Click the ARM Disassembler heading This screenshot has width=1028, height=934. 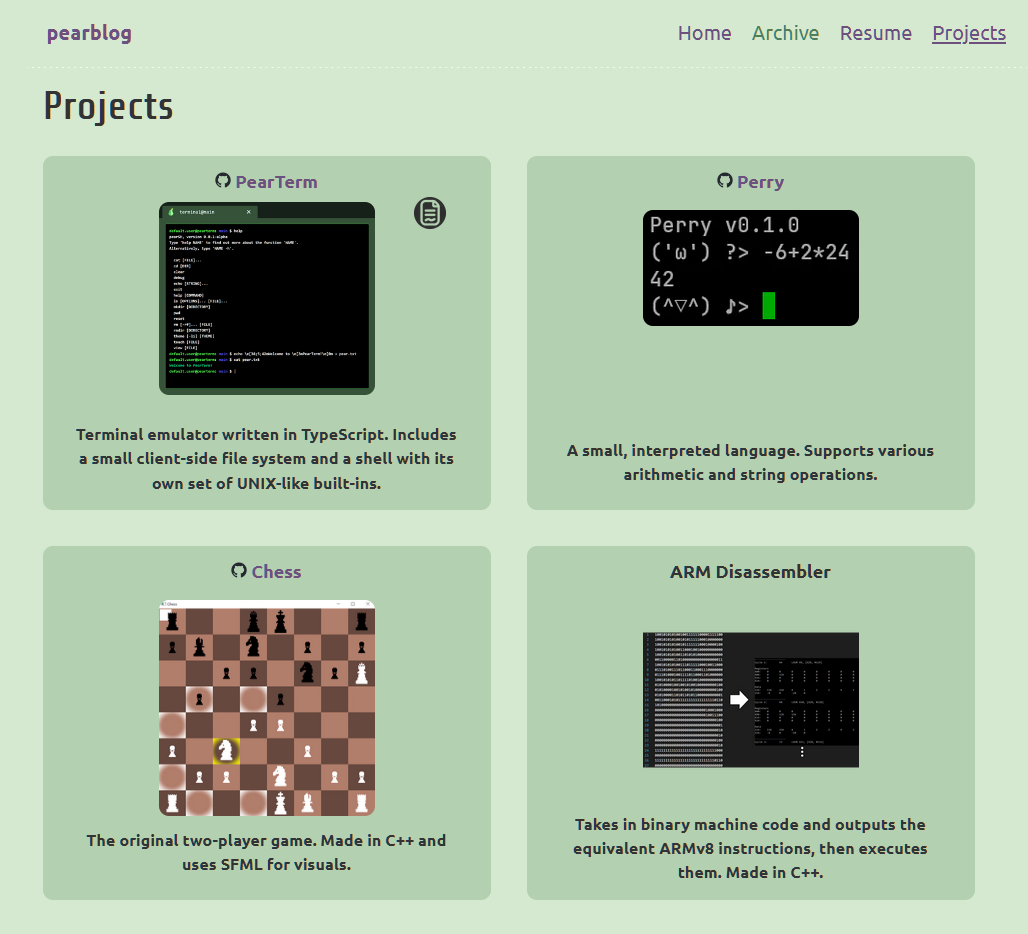[x=750, y=572]
